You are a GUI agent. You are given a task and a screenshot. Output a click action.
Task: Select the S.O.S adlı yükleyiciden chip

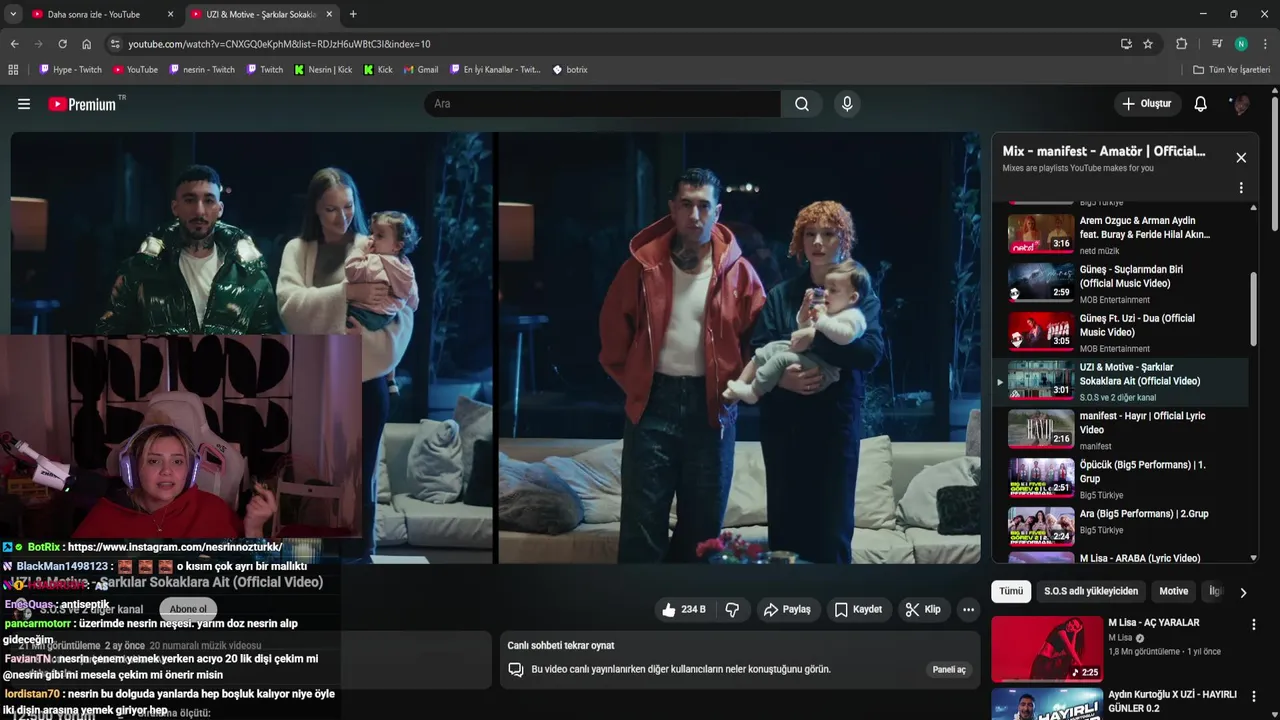pyautogui.click(x=1091, y=591)
